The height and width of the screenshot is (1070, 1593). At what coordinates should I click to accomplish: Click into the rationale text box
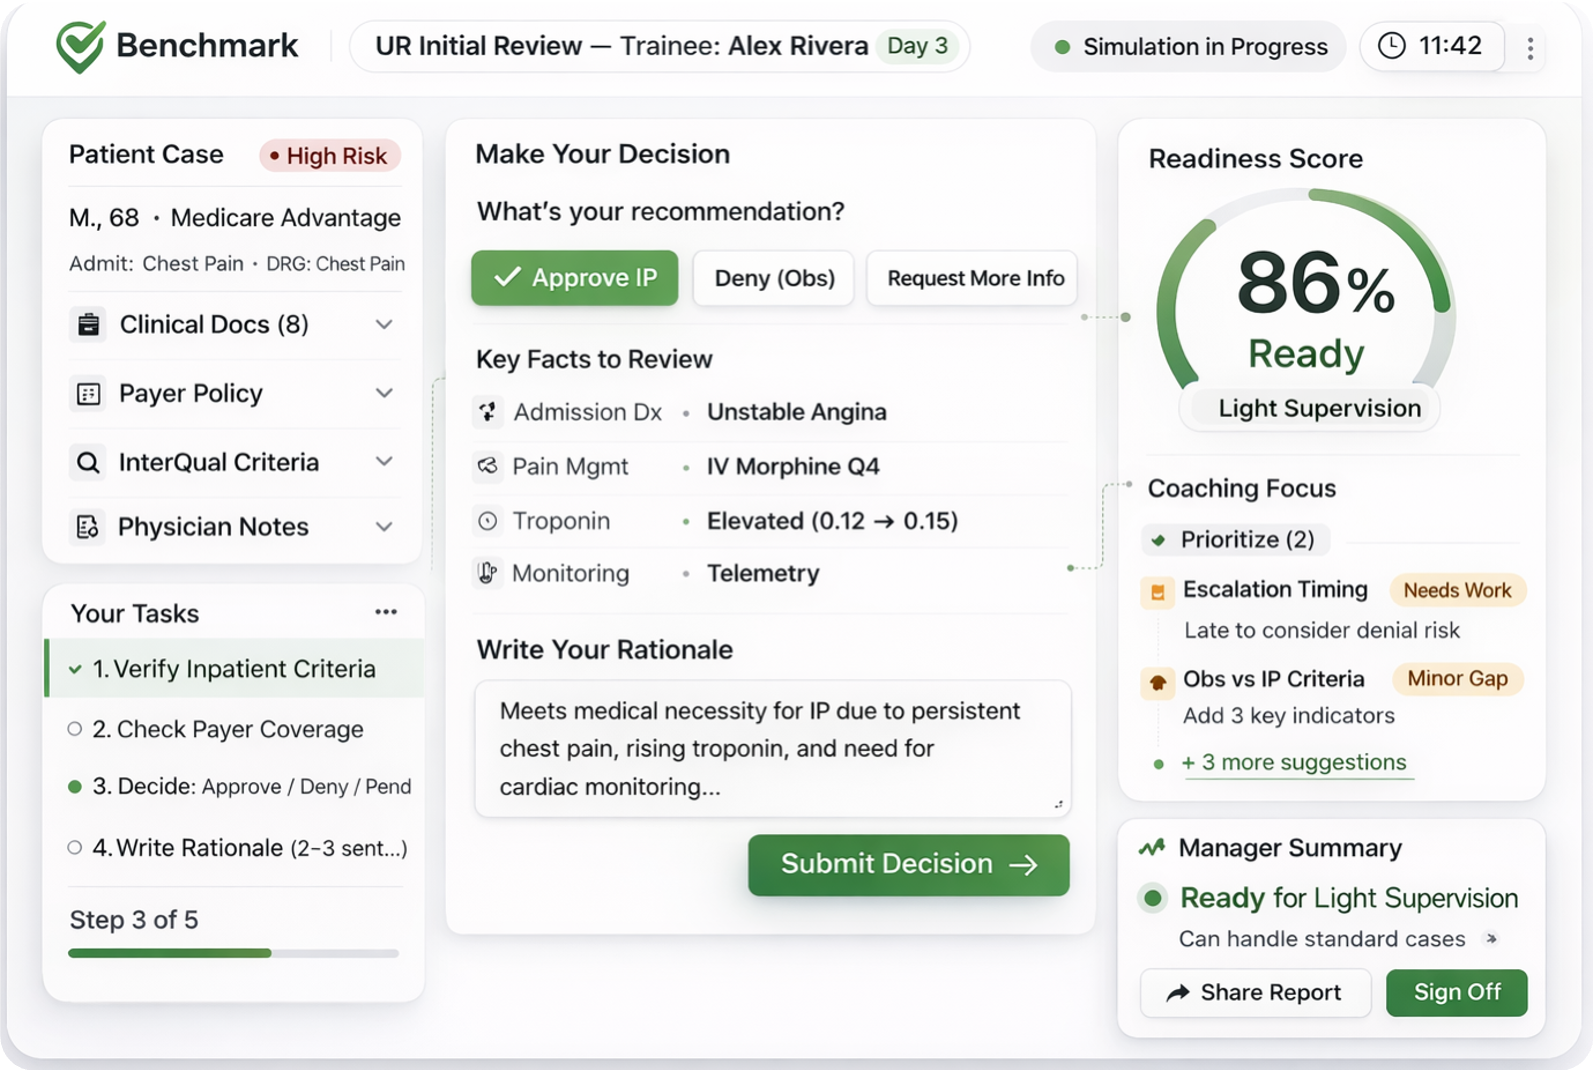click(x=772, y=749)
